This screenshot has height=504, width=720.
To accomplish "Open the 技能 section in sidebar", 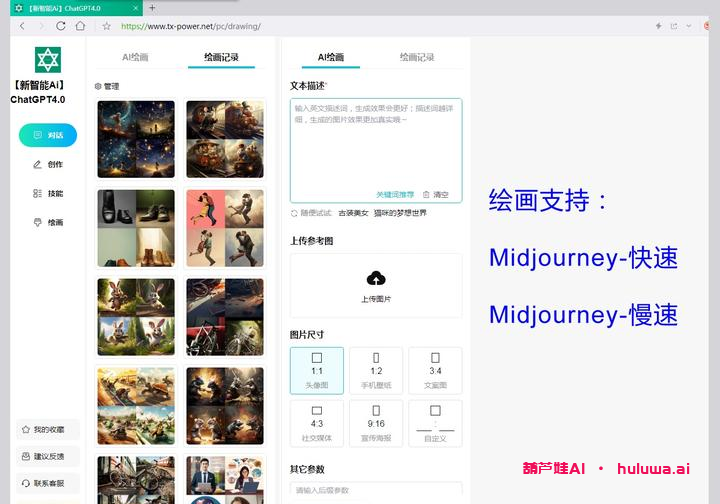I will click(48, 193).
